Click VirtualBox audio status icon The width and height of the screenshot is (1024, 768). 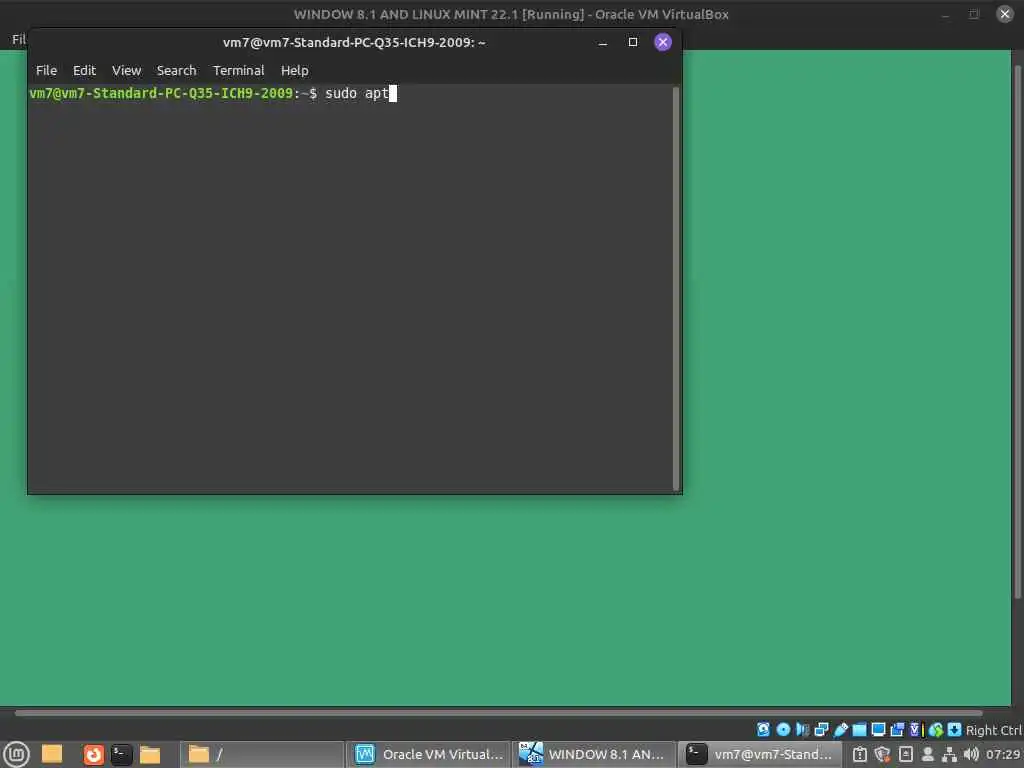[x=803, y=729]
